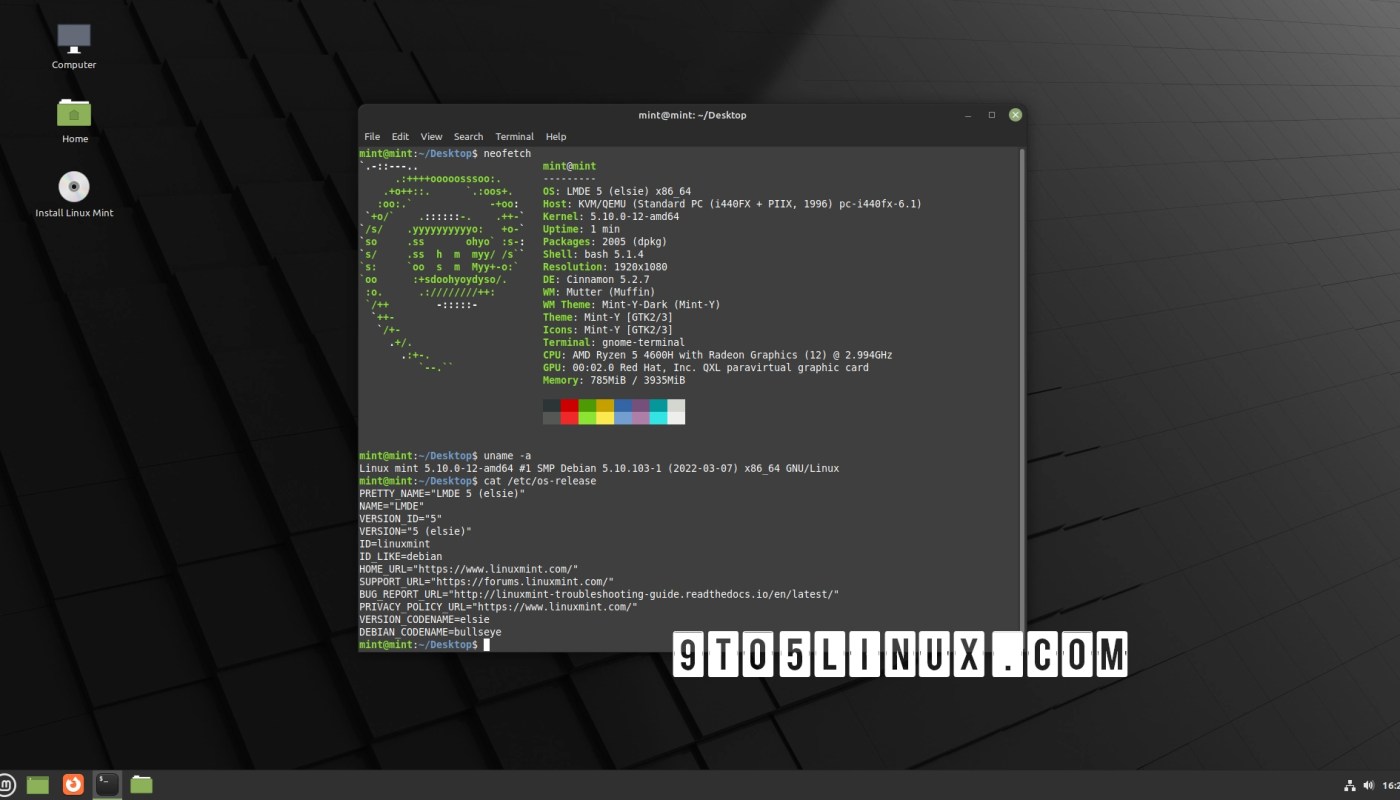Click the last empty prompt with cursor
The width and height of the screenshot is (1400, 800).
point(424,645)
